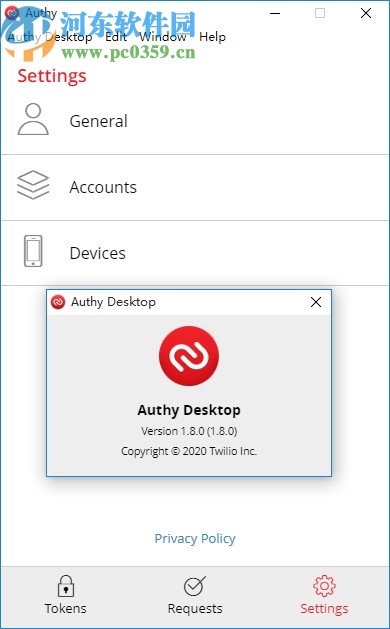The image size is (390, 629).
Task: Click the bold Authy Desktop heading in dialog
Action: point(189,410)
